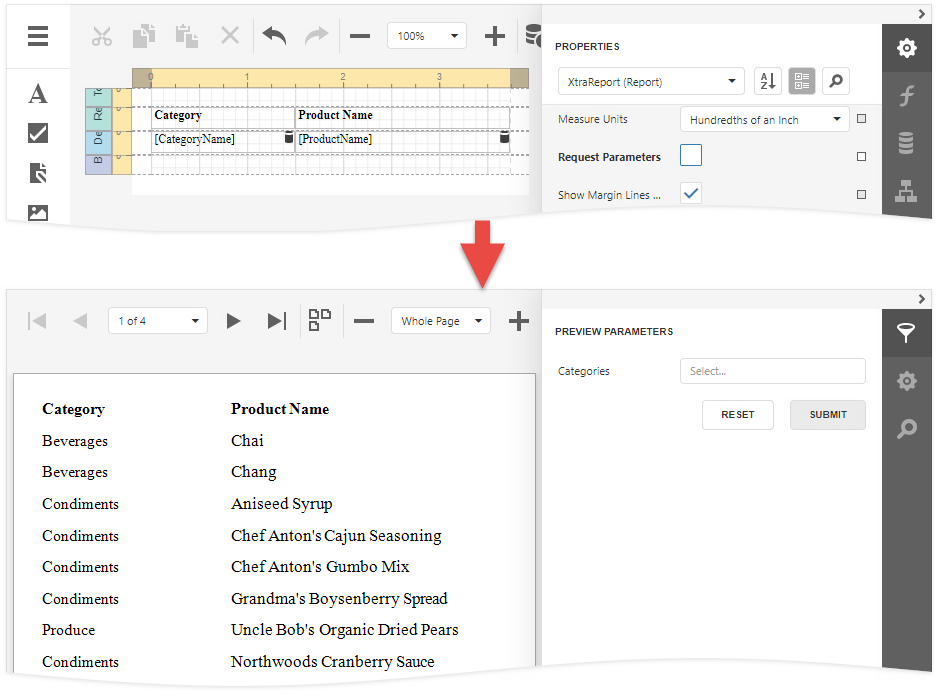
Task: Open the search panel in the preview sidebar
Action: (906, 428)
